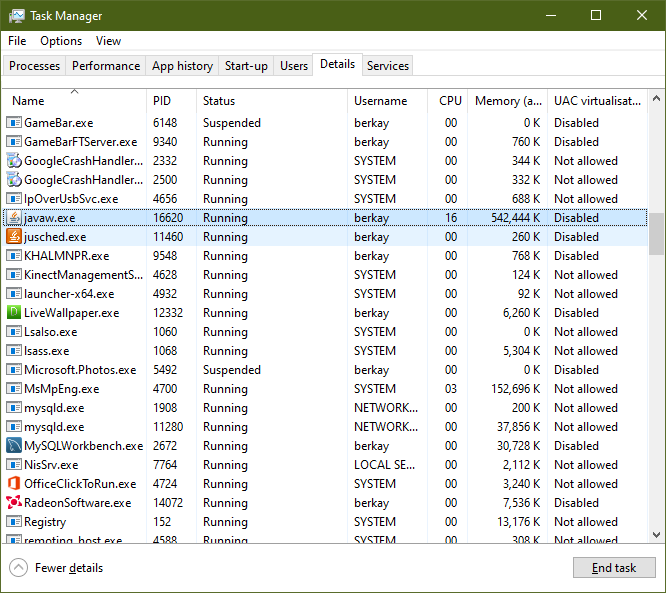Screen dimensions: 666x593
Task: Click the scrollbar down arrow
Action: pyautogui.click(x=656, y=534)
